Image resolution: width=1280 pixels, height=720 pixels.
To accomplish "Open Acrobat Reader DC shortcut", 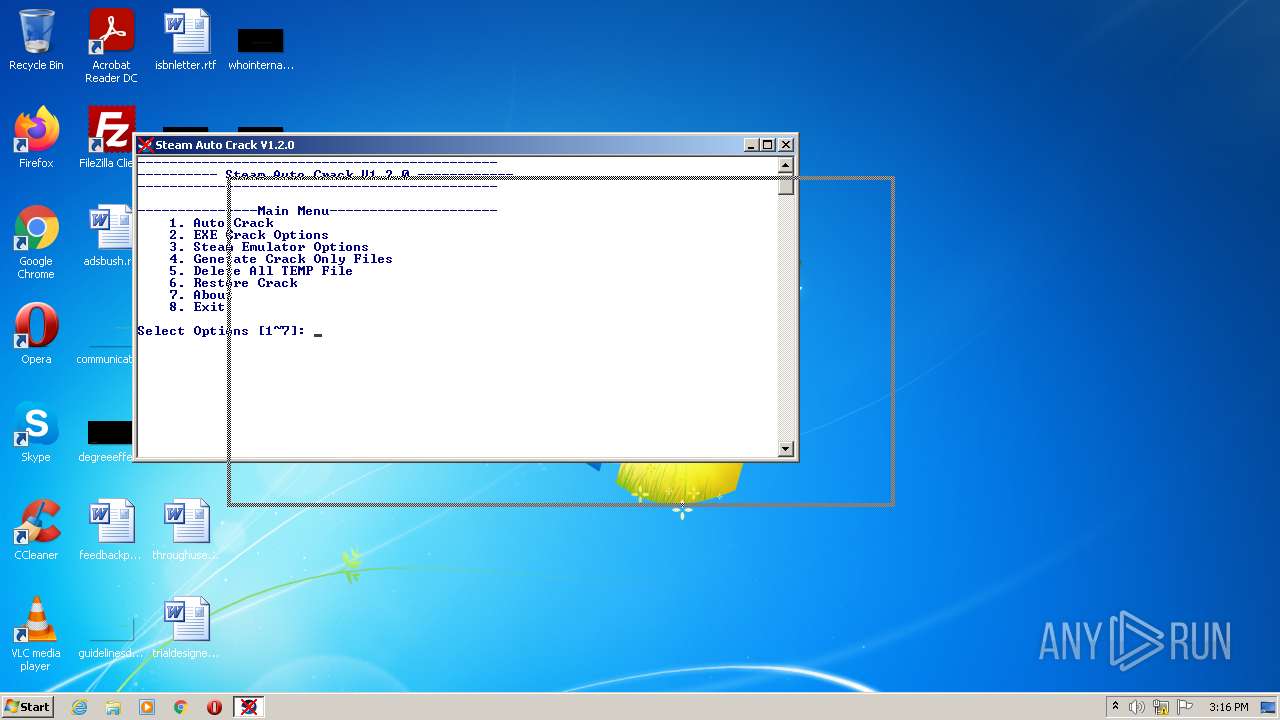I will [111, 47].
